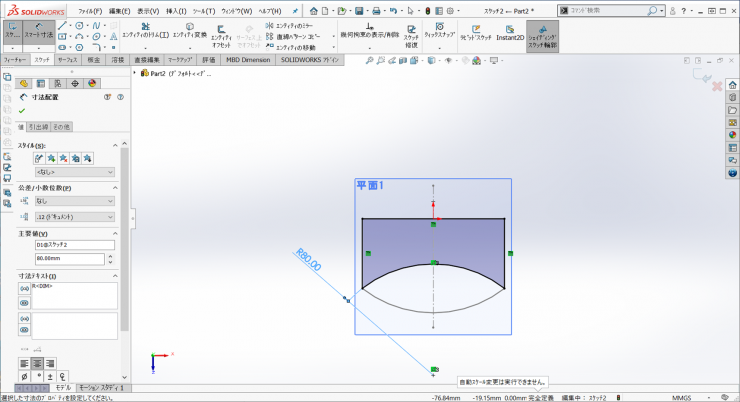Open the 挿入(I) Insert menu

175,11
